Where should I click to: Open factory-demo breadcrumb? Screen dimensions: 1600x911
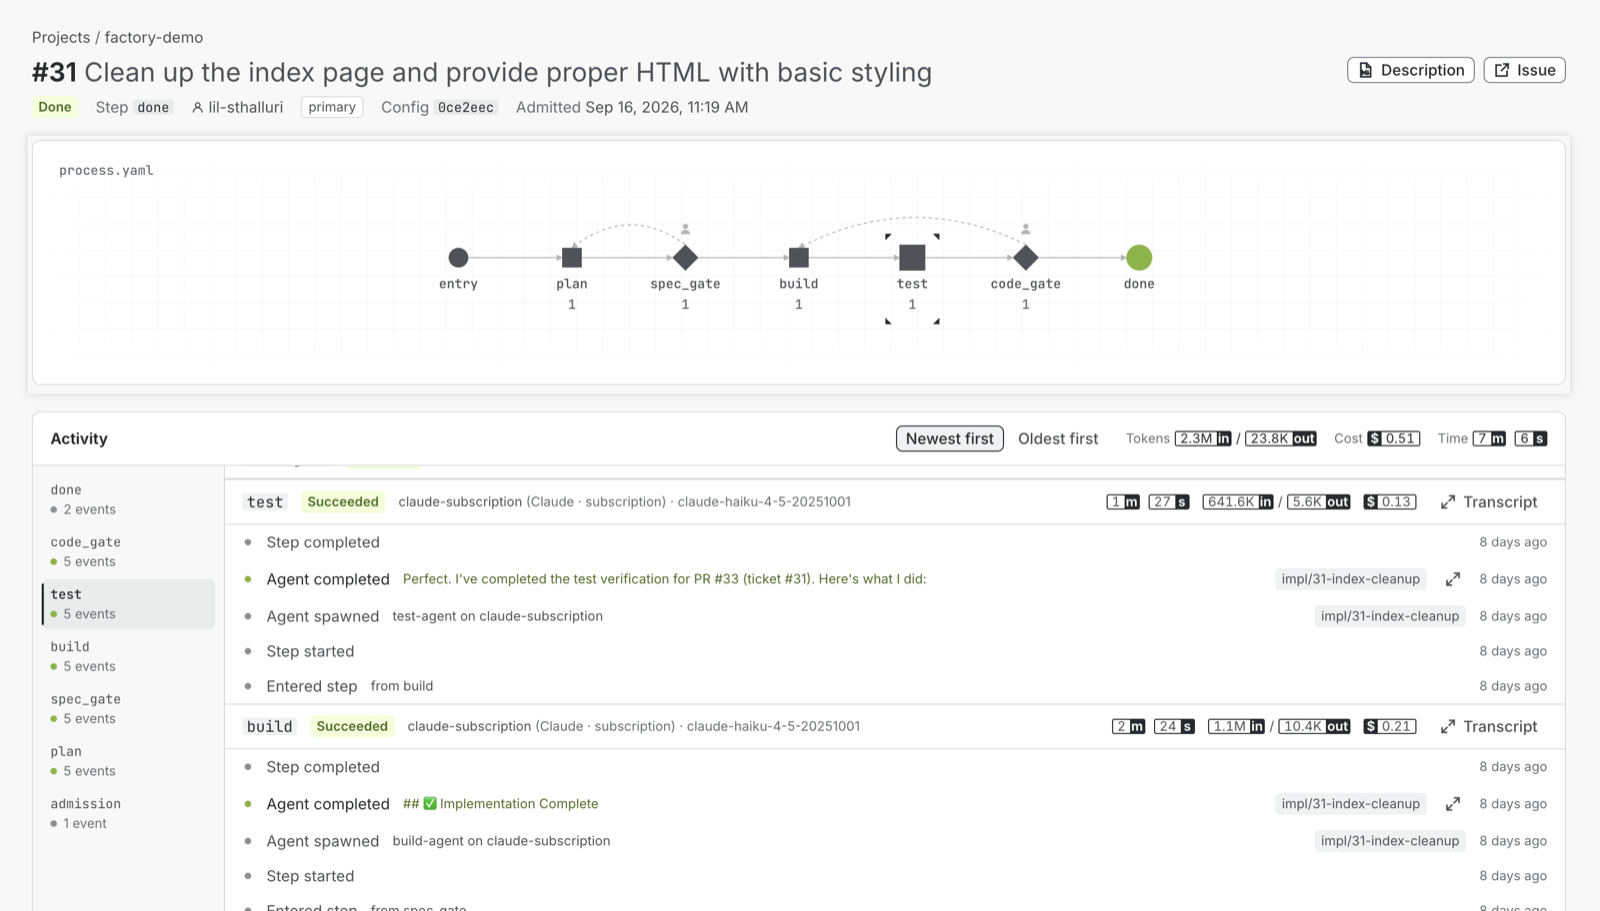tap(154, 37)
